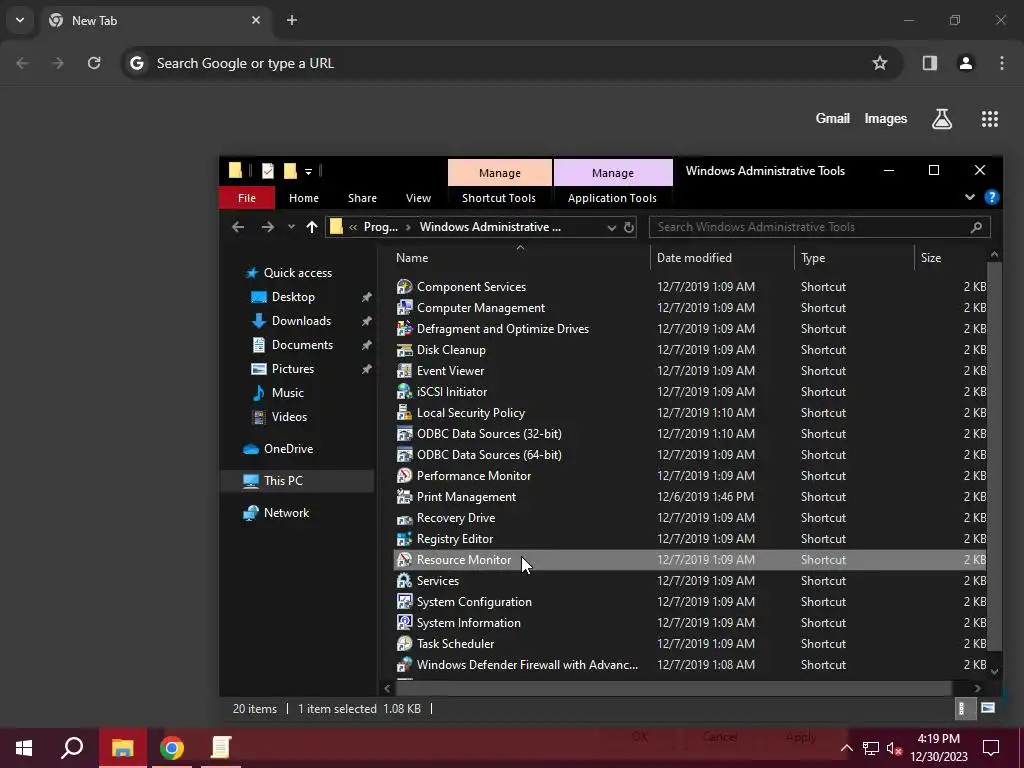Image resolution: width=1024 pixels, height=768 pixels.
Task: Open Chrome from the taskbar
Action: point(172,748)
